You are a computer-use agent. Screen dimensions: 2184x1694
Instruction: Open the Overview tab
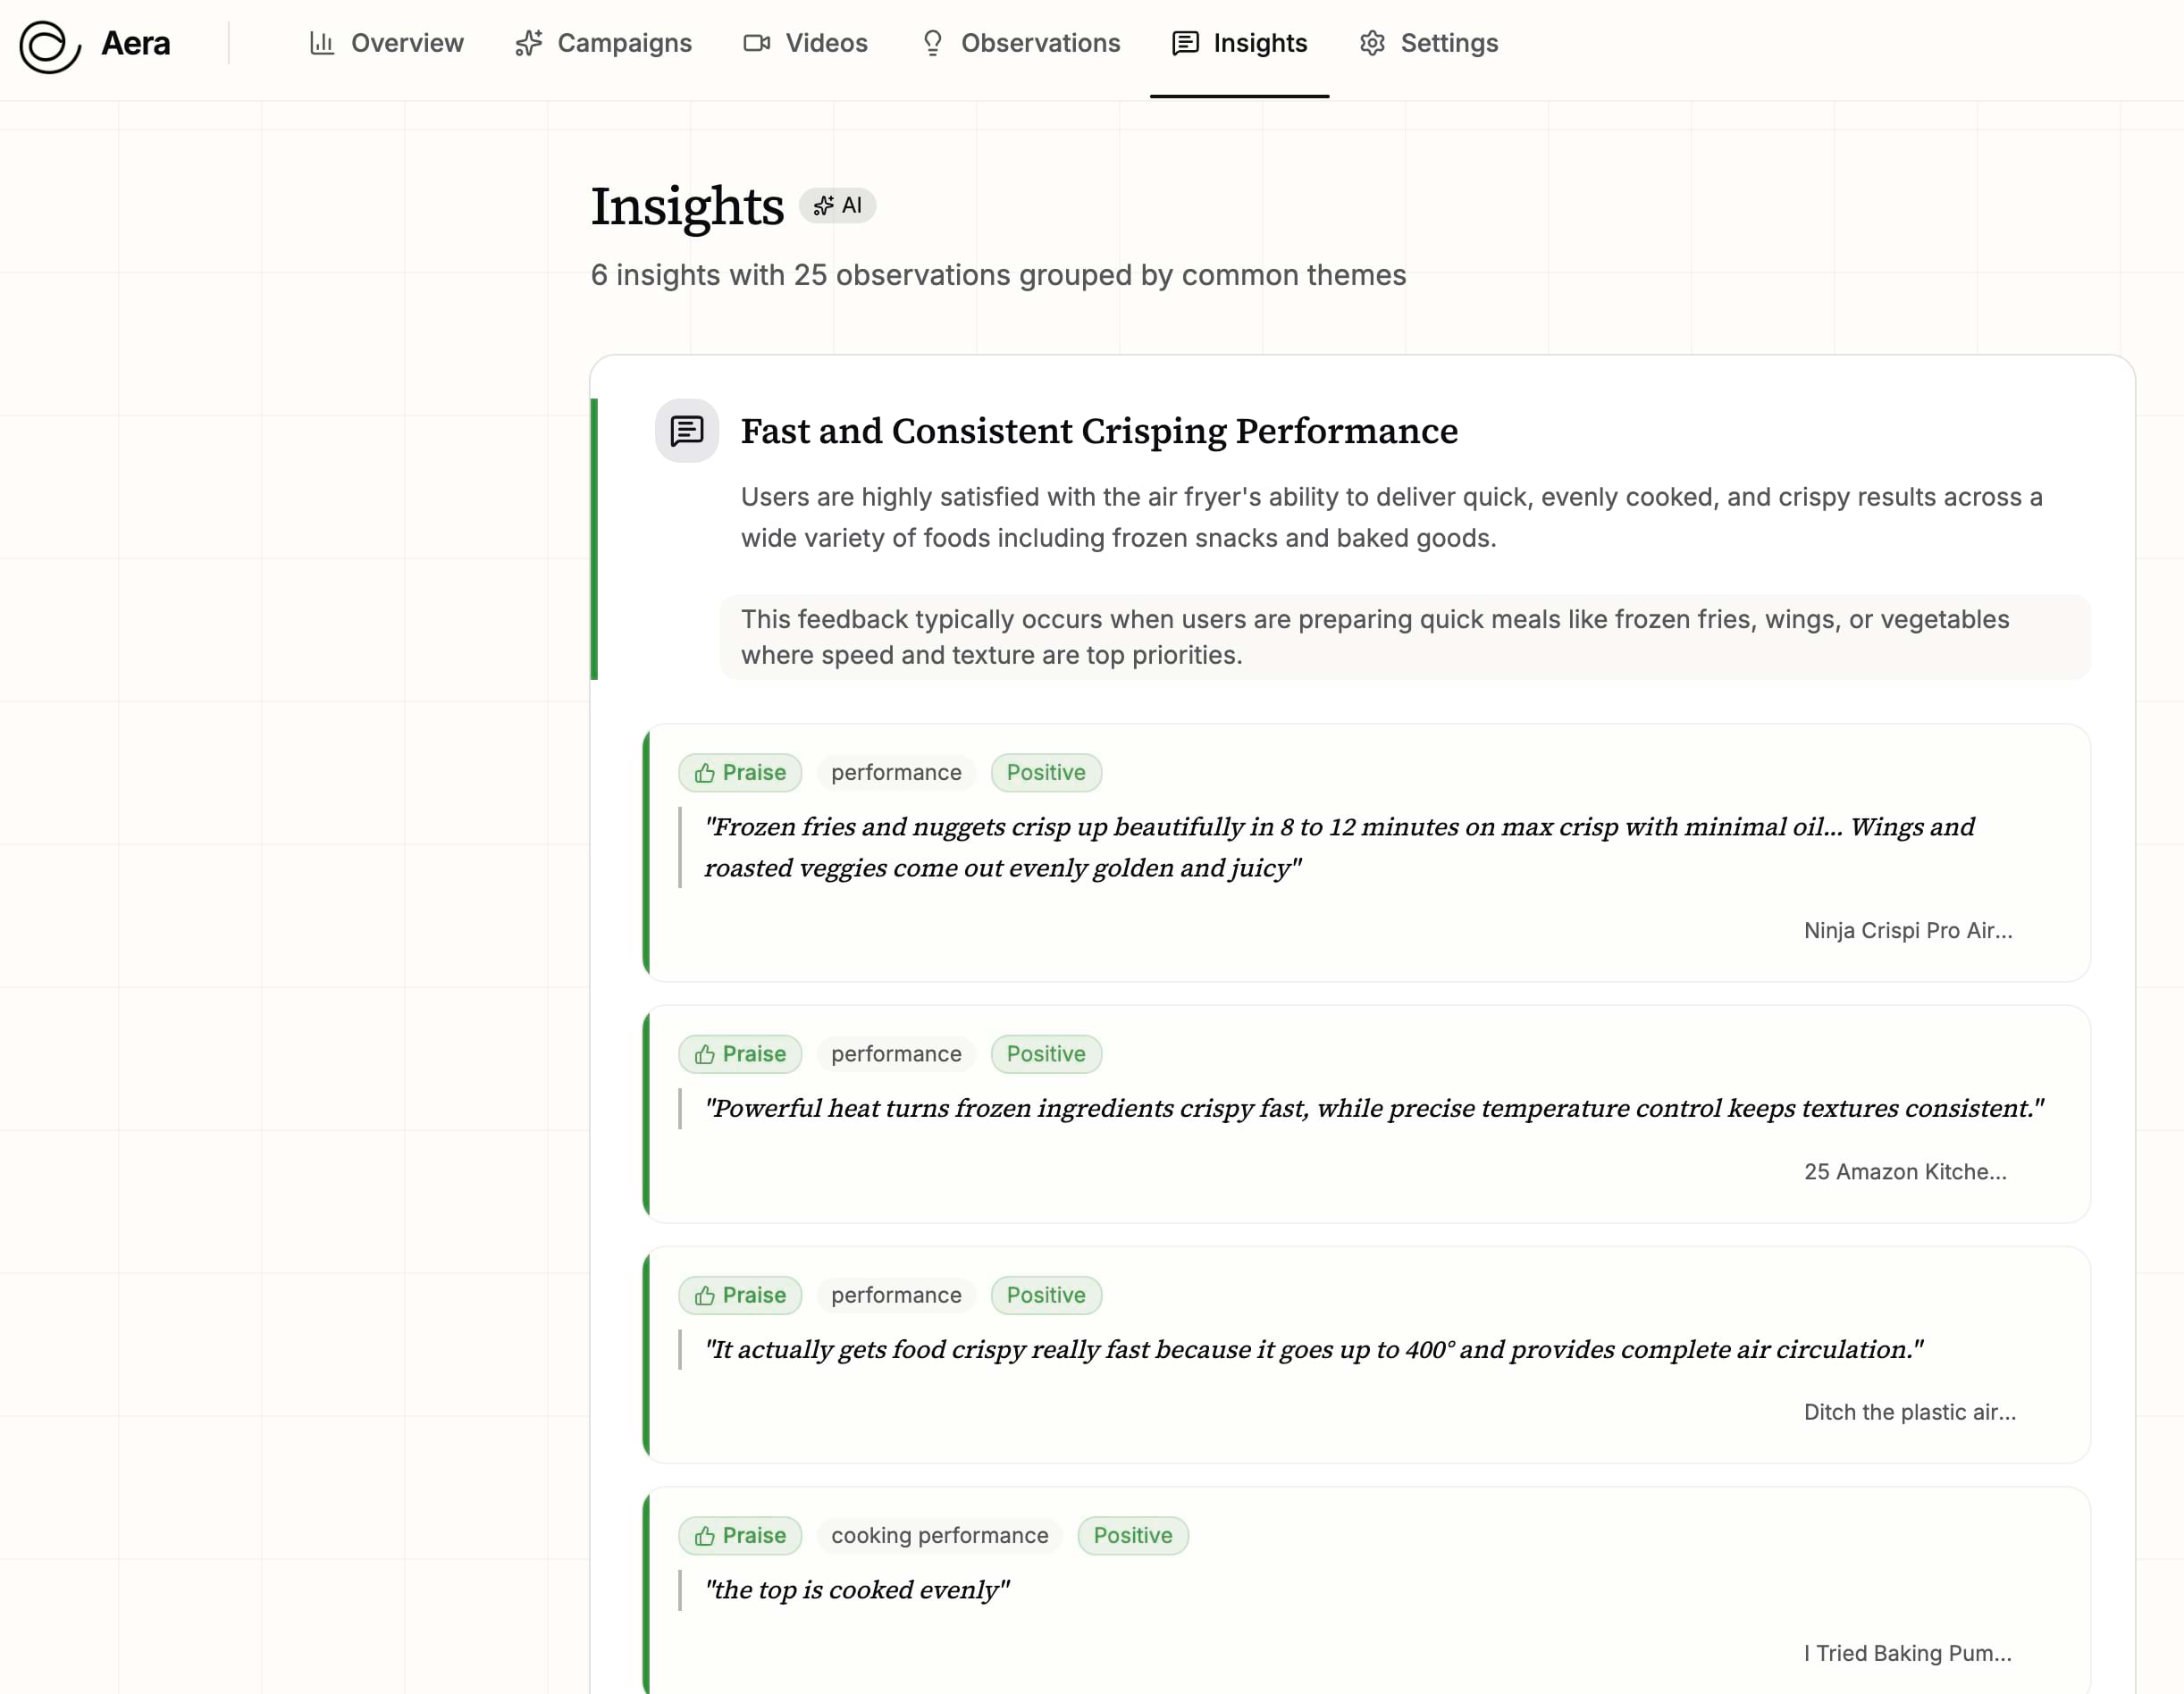[x=407, y=43]
